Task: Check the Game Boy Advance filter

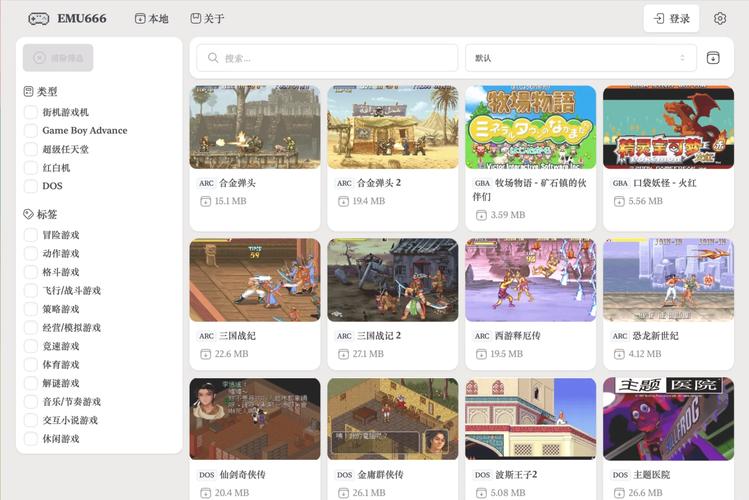Action: [x=31, y=131]
